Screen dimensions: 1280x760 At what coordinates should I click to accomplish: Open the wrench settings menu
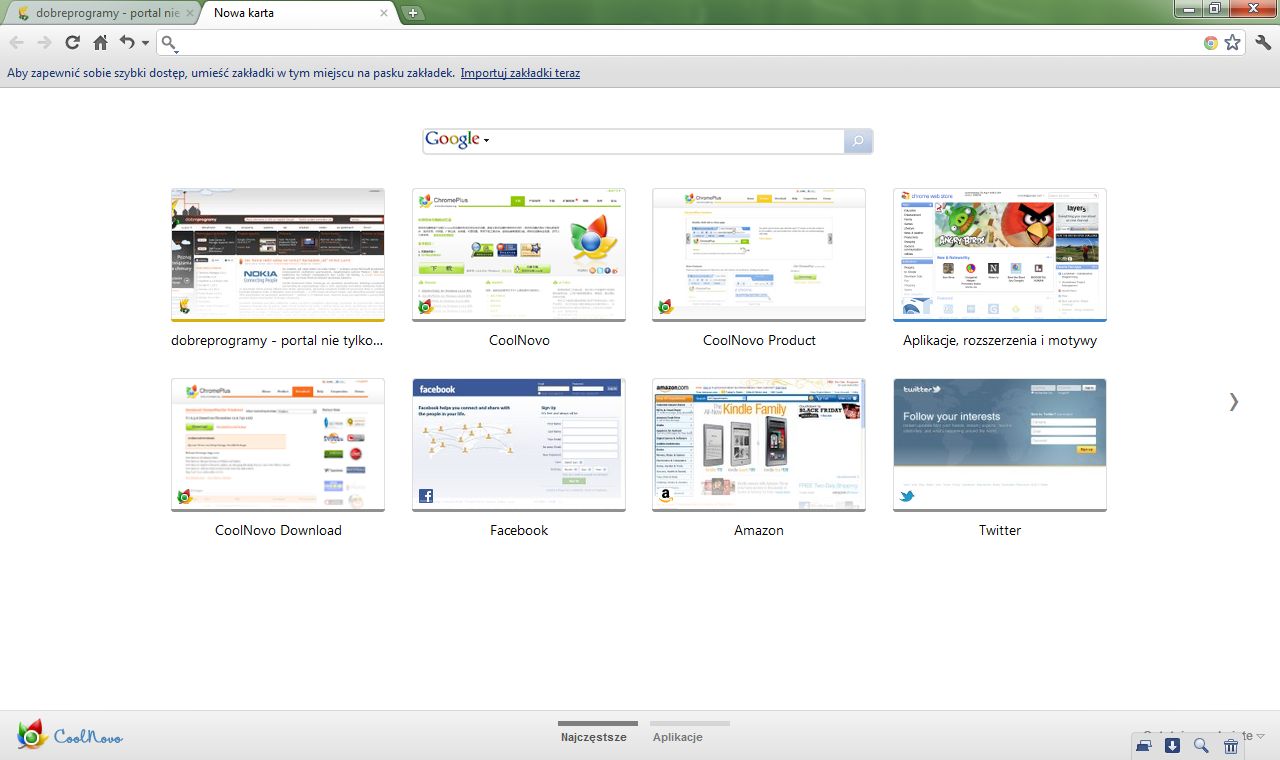point(1263,42)
